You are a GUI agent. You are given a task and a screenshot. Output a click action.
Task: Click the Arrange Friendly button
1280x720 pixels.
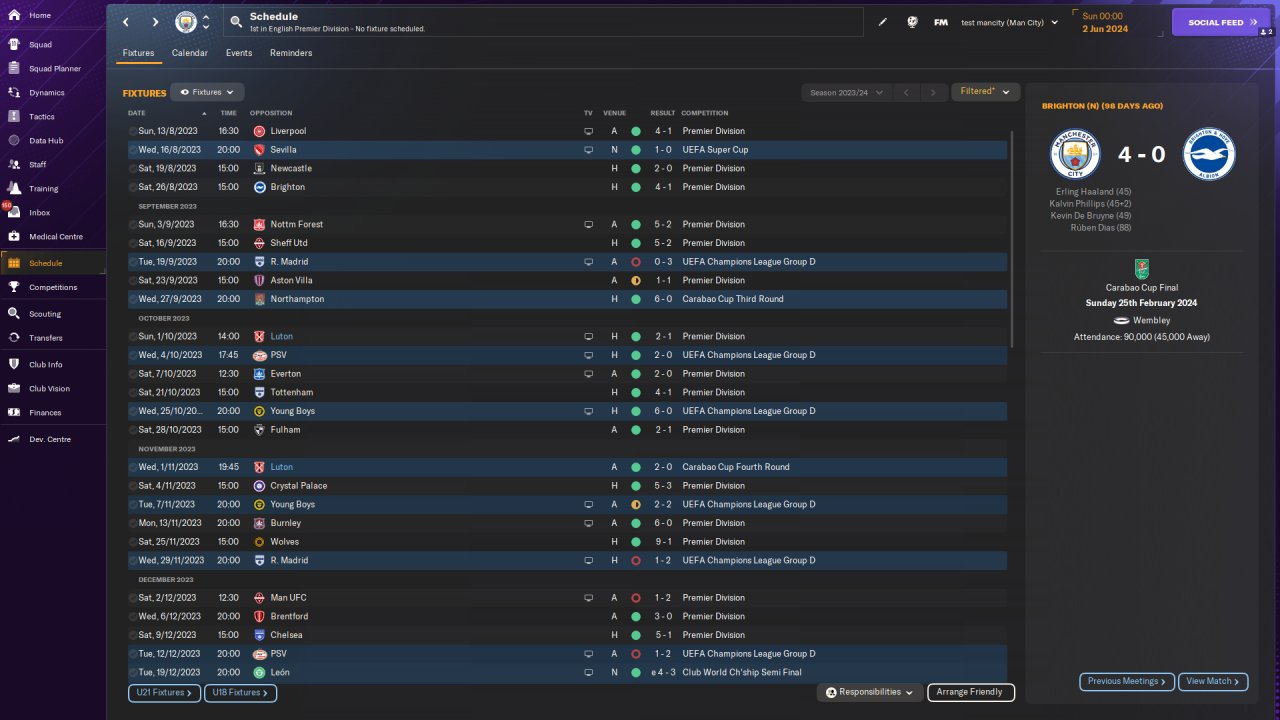click(971, 692)
